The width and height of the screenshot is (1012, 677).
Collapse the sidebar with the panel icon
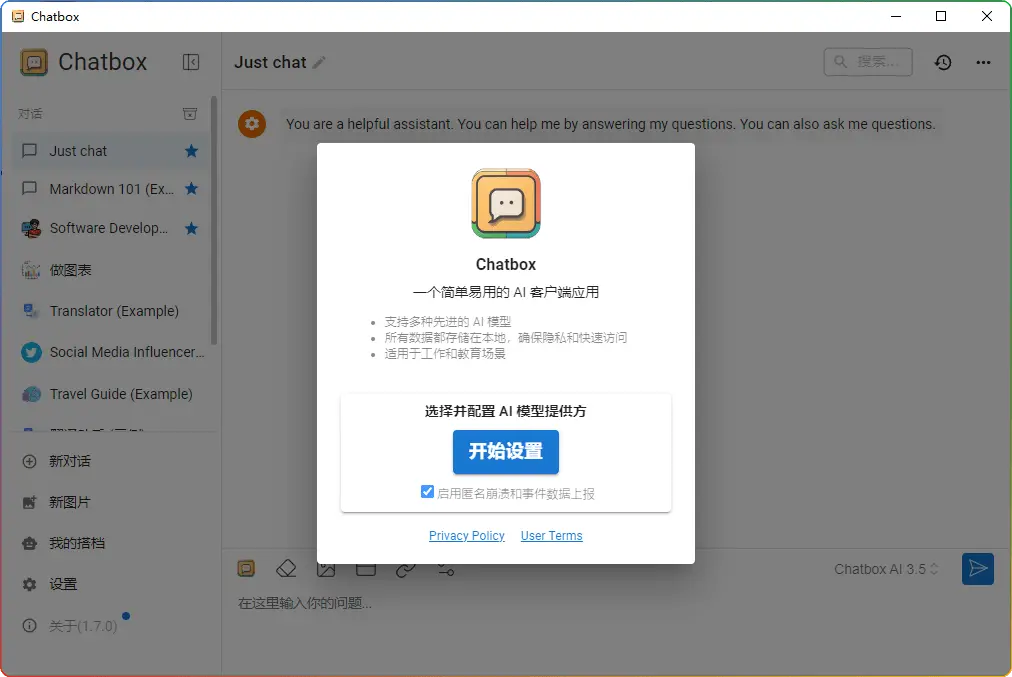click(191, 62)
